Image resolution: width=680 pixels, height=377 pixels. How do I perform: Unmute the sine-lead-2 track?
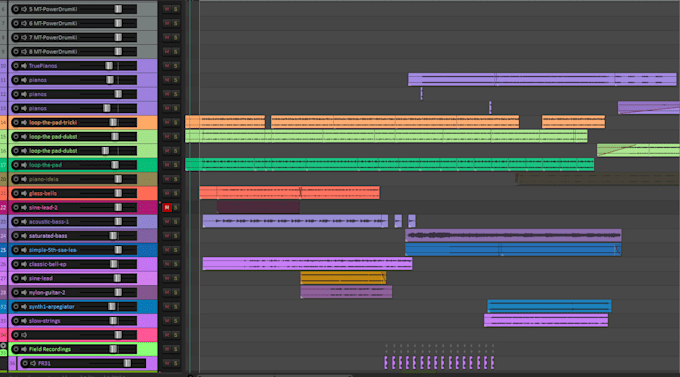pos(167,208)
